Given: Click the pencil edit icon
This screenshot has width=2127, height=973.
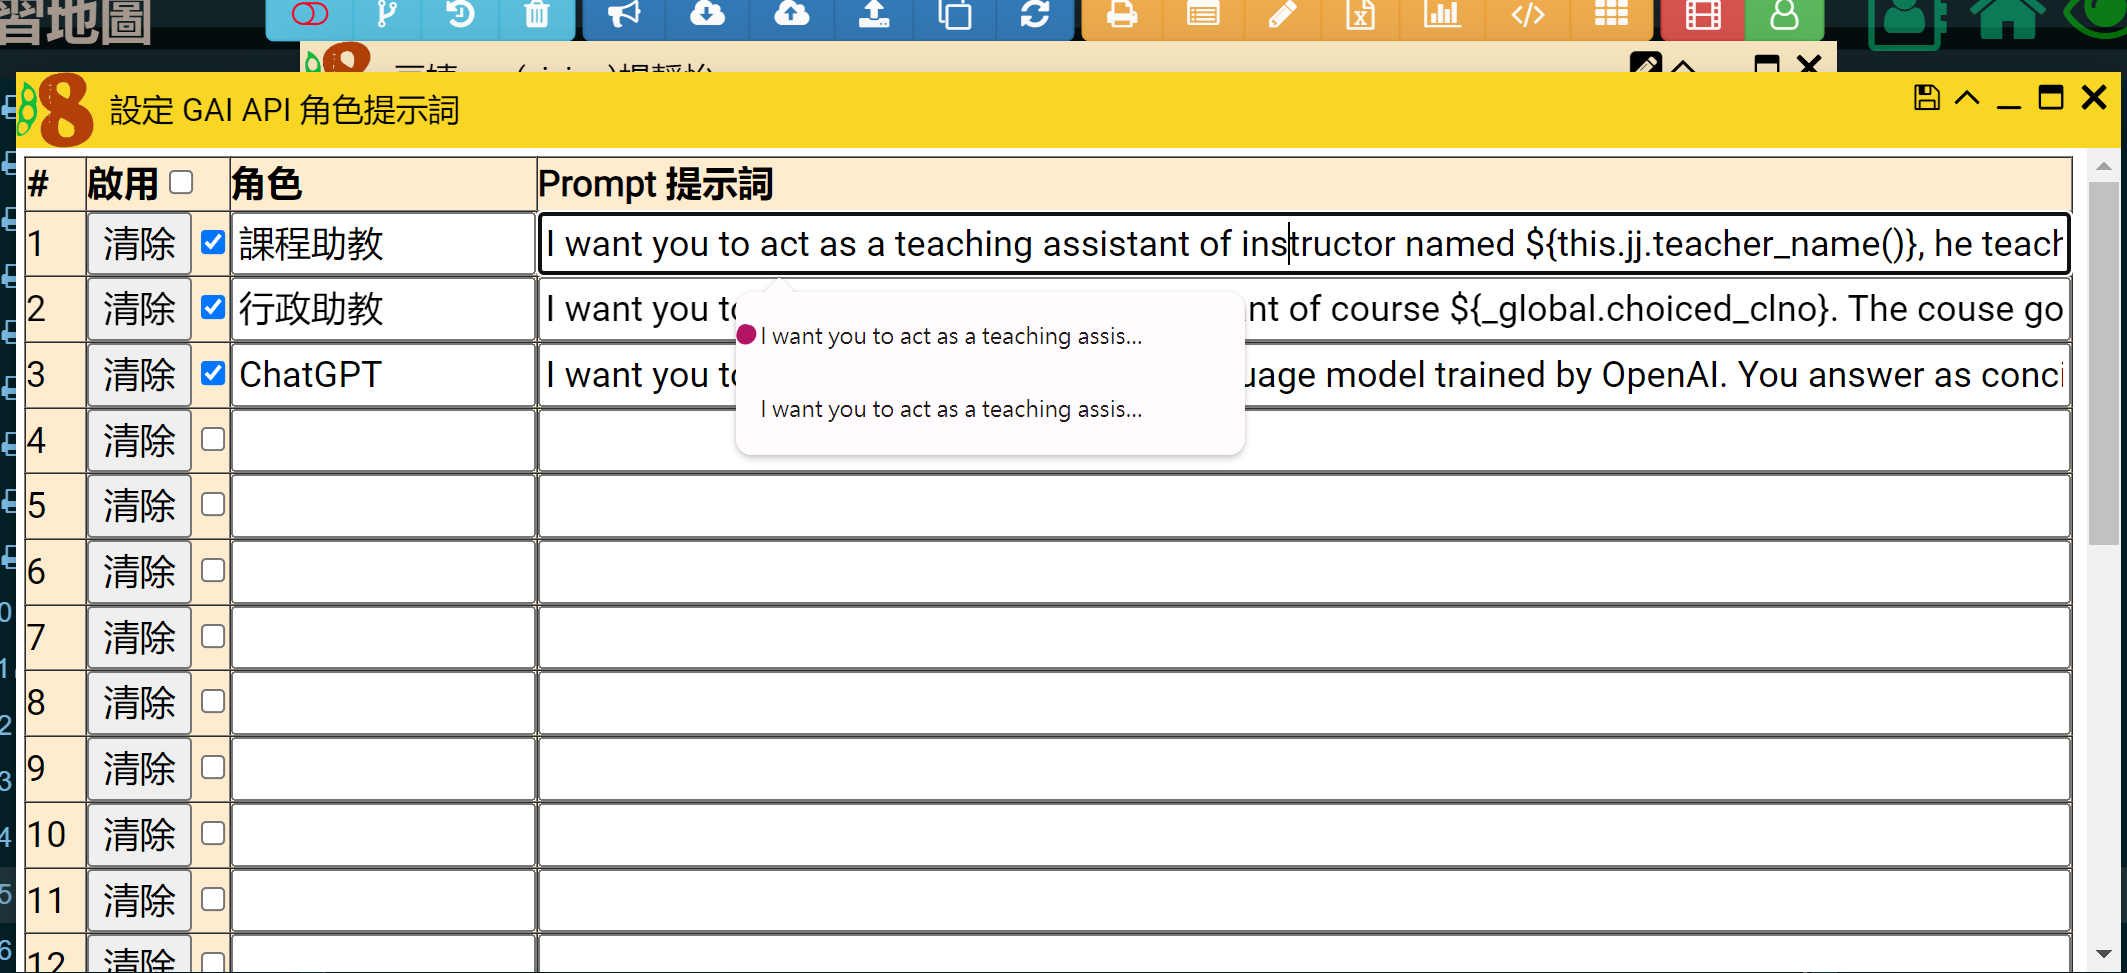Looking at the screenshot, I should pyautogui.click(x=1283, y=14).
